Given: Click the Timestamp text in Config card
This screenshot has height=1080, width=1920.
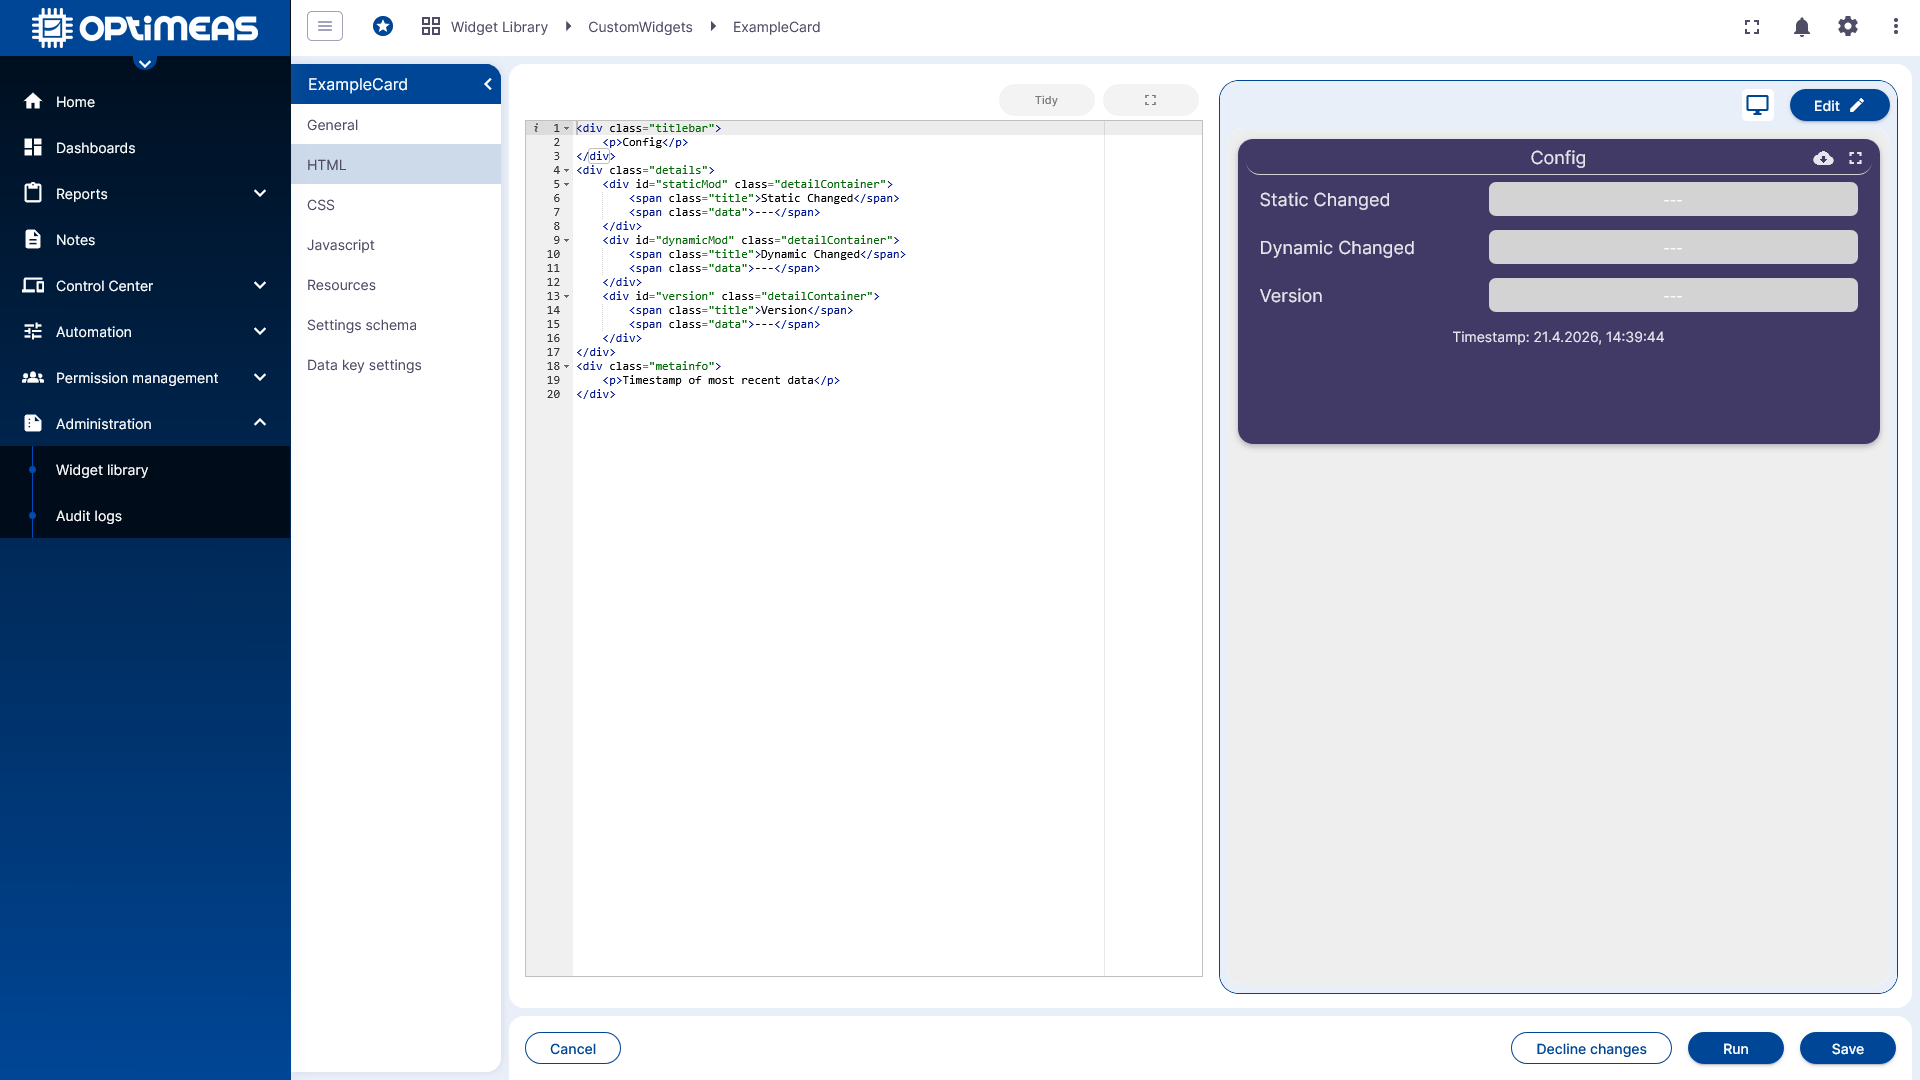Looking at the screenshot, I should click(x=1558, y=337).
